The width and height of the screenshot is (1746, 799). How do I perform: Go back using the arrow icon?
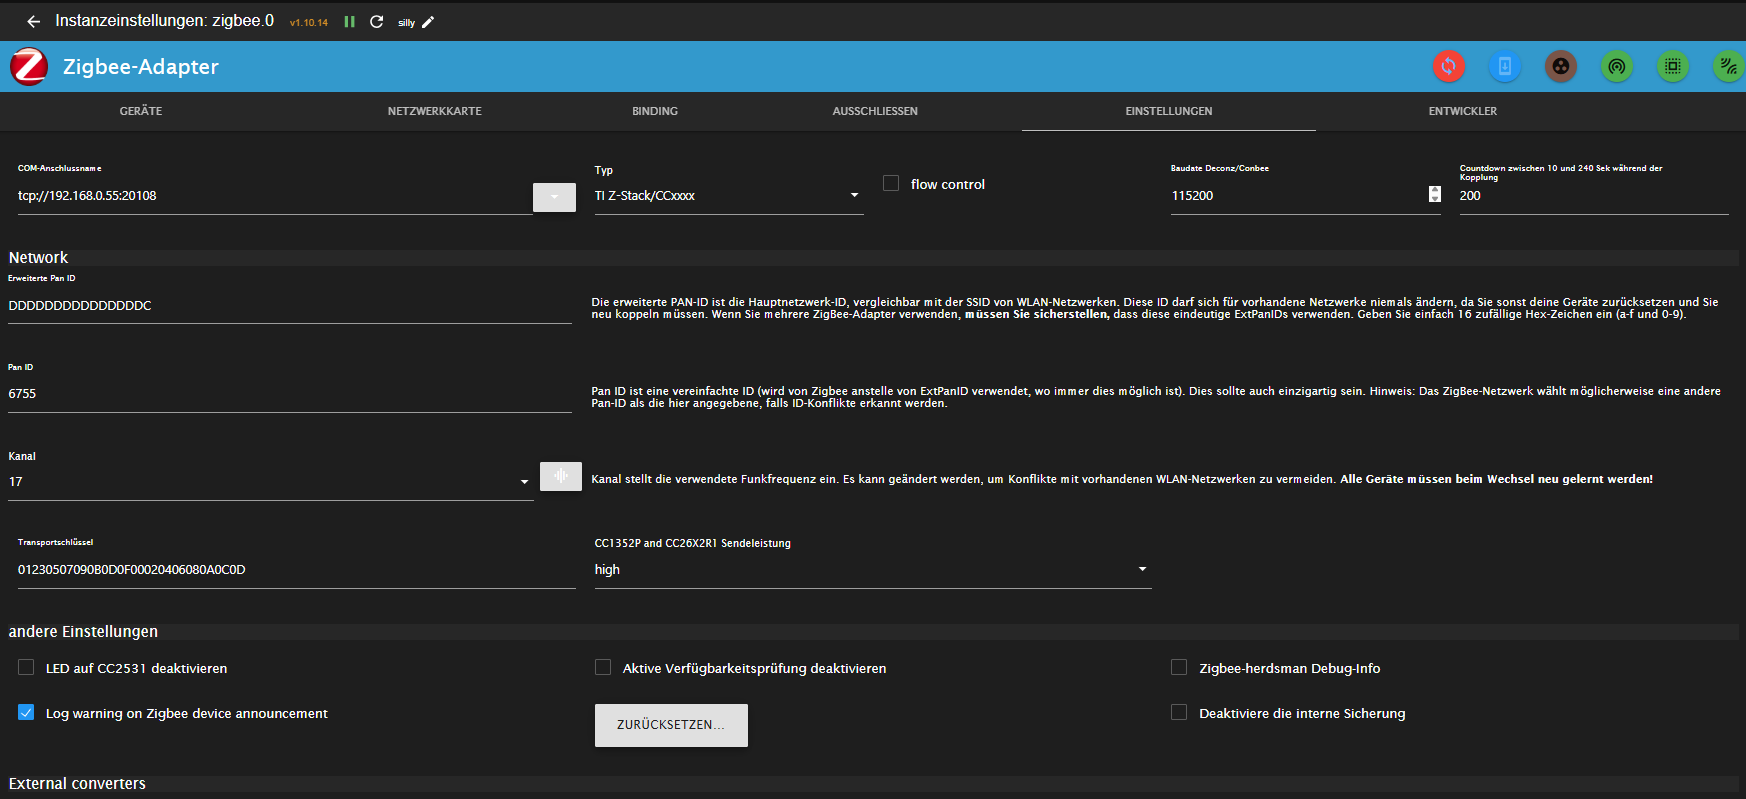point(33,21)
